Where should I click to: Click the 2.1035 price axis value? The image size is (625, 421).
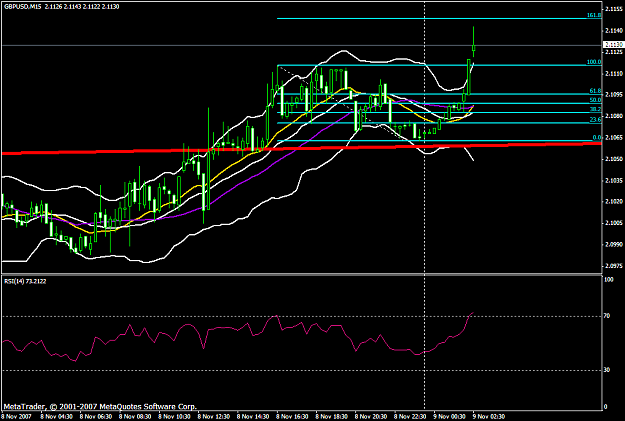pos(614,180)
